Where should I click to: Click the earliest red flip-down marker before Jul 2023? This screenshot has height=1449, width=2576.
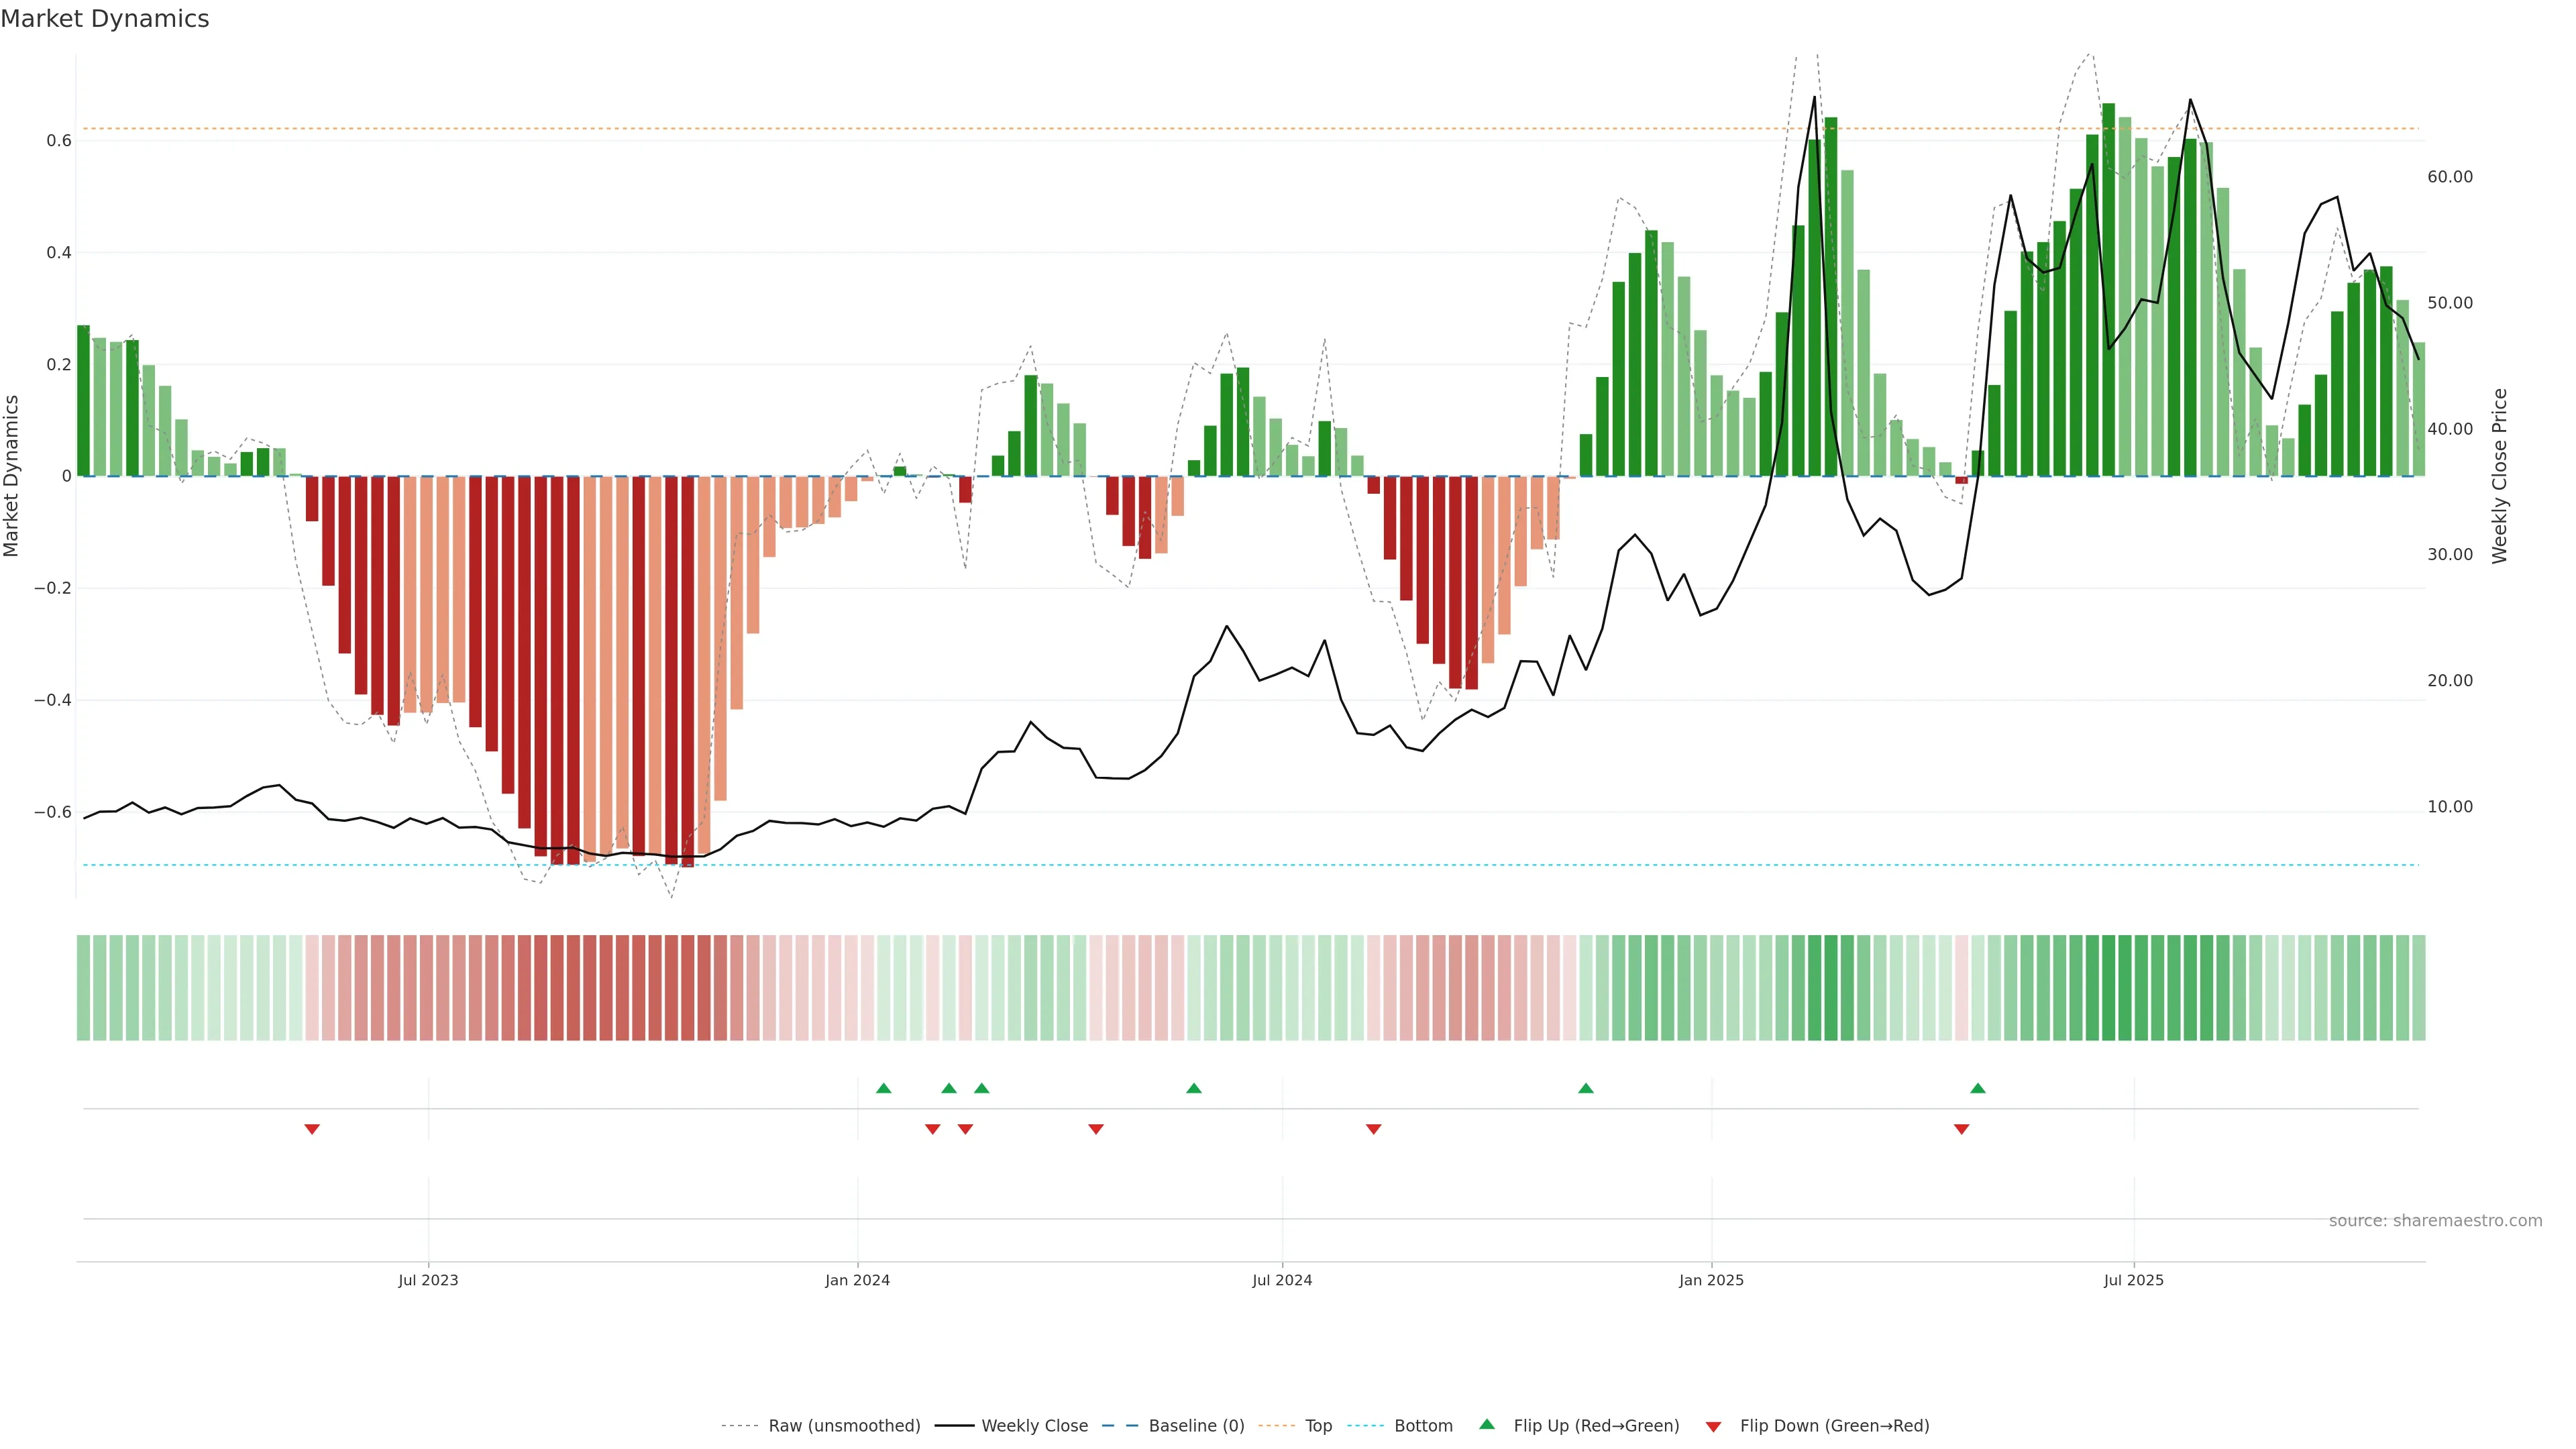pyautogui.click(x=312, y=1129)
